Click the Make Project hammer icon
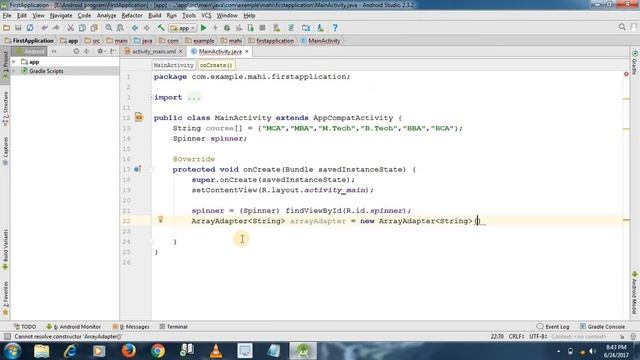The image size is (640, 360). 161,28
